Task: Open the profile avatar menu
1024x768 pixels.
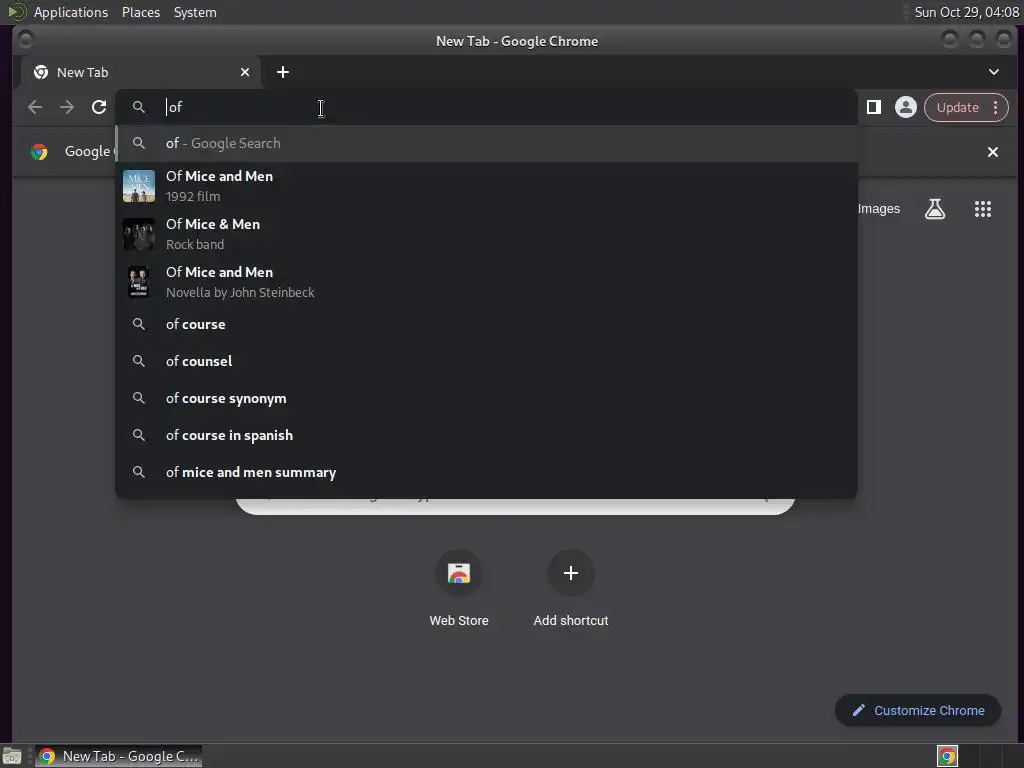Action: (x=906, y=107)
